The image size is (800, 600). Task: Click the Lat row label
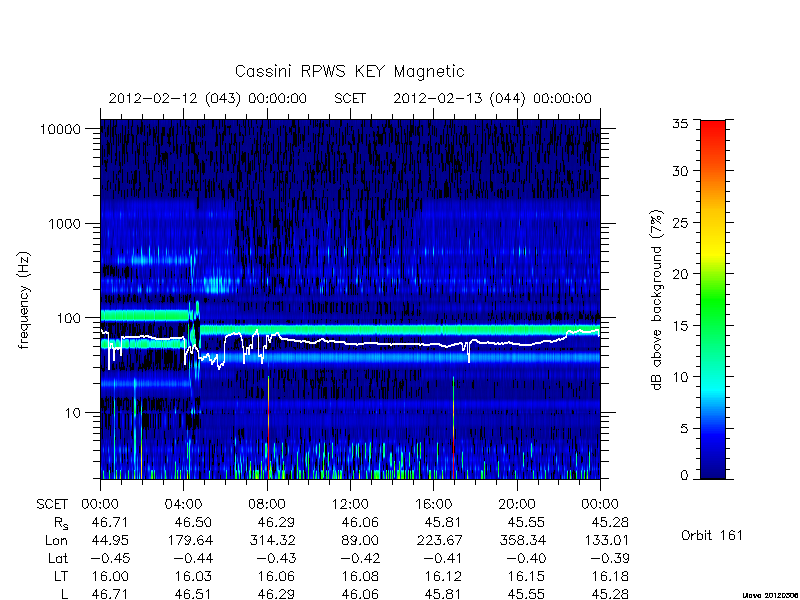point(58,559)
